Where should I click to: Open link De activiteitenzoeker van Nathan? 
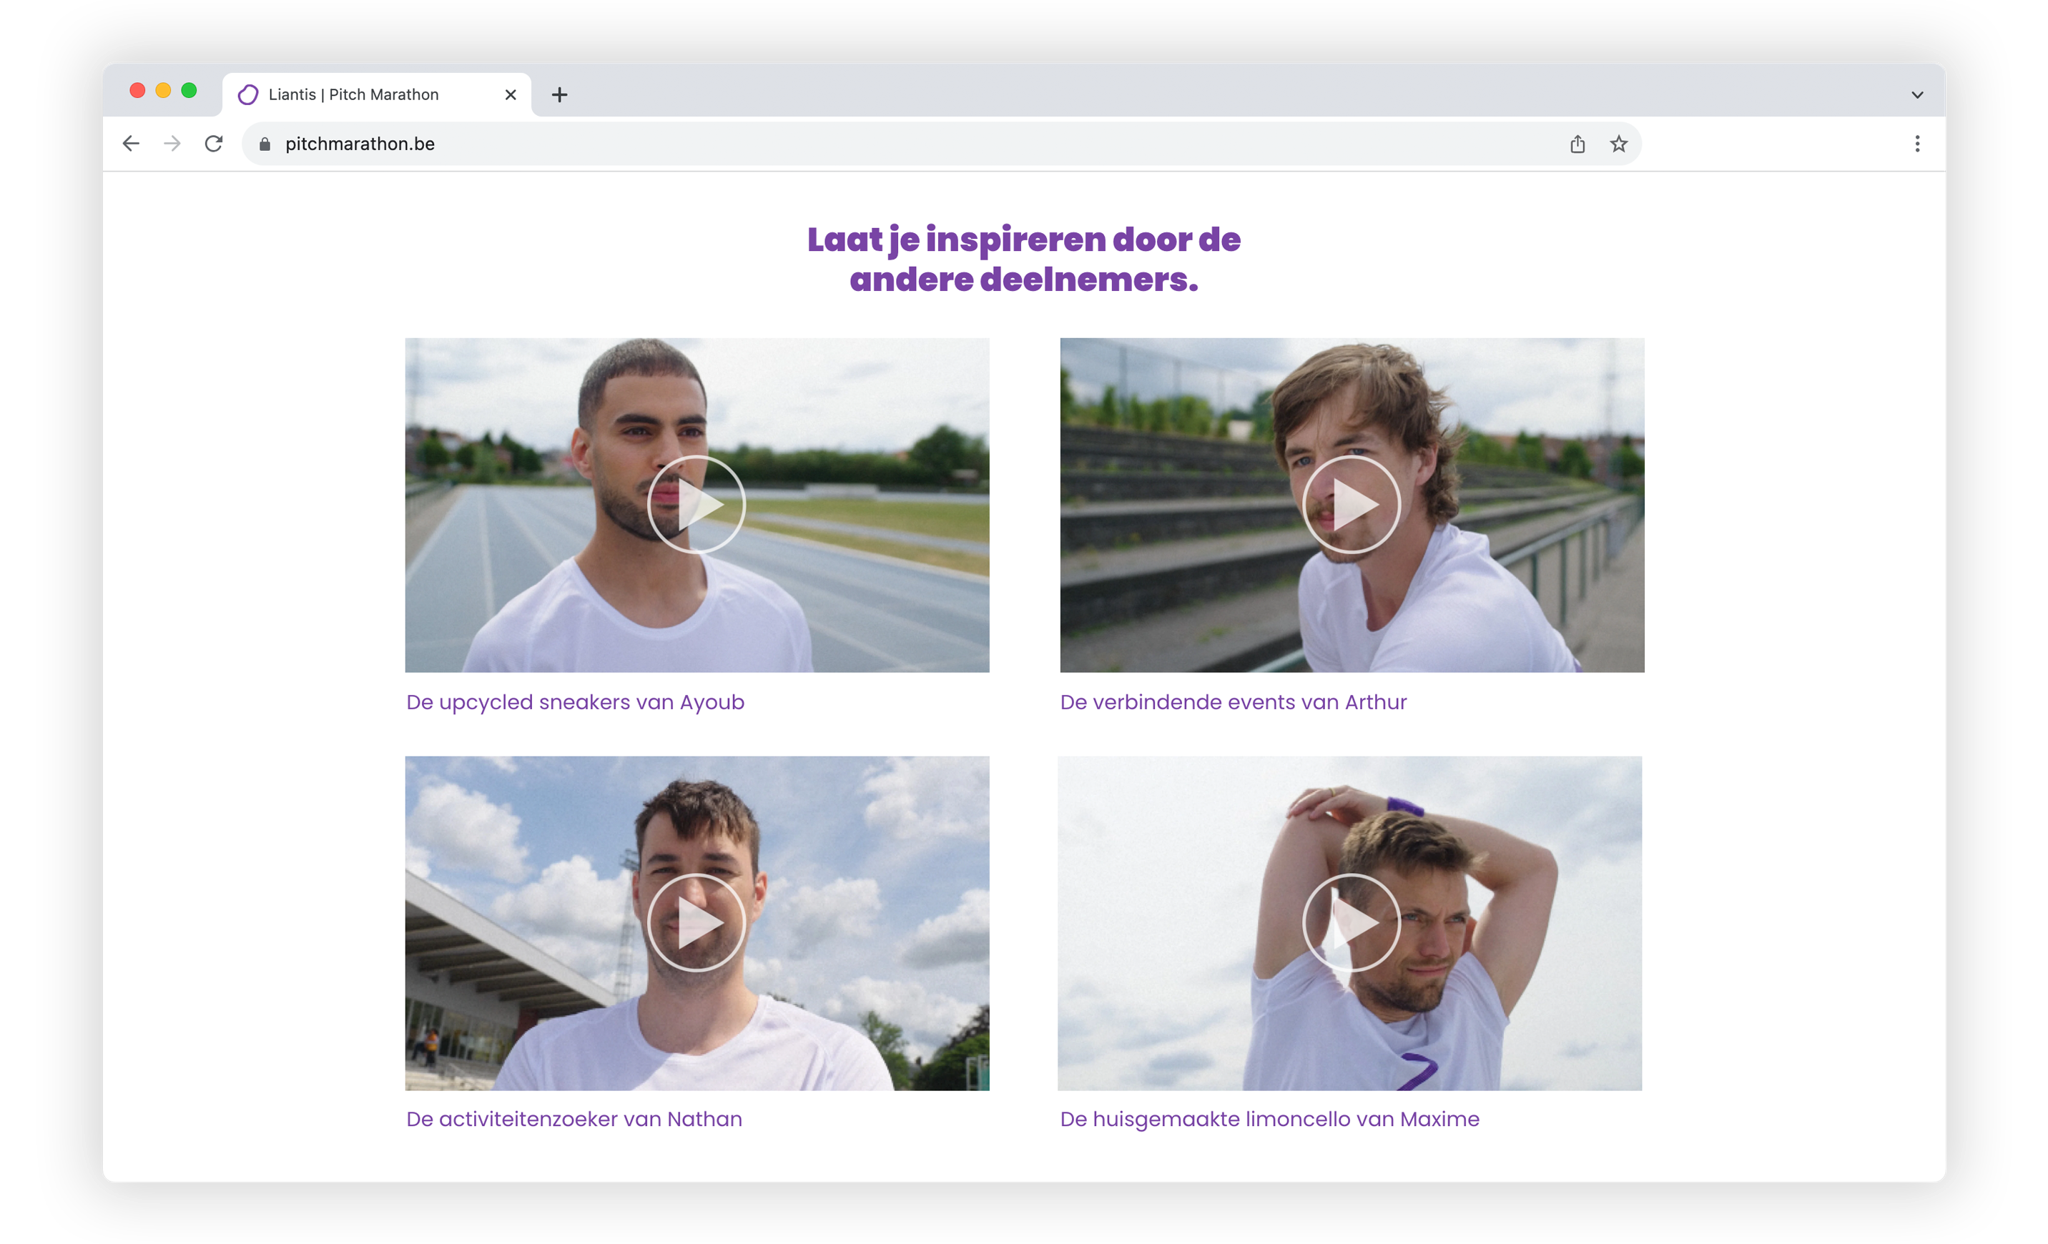point(574,1119)
